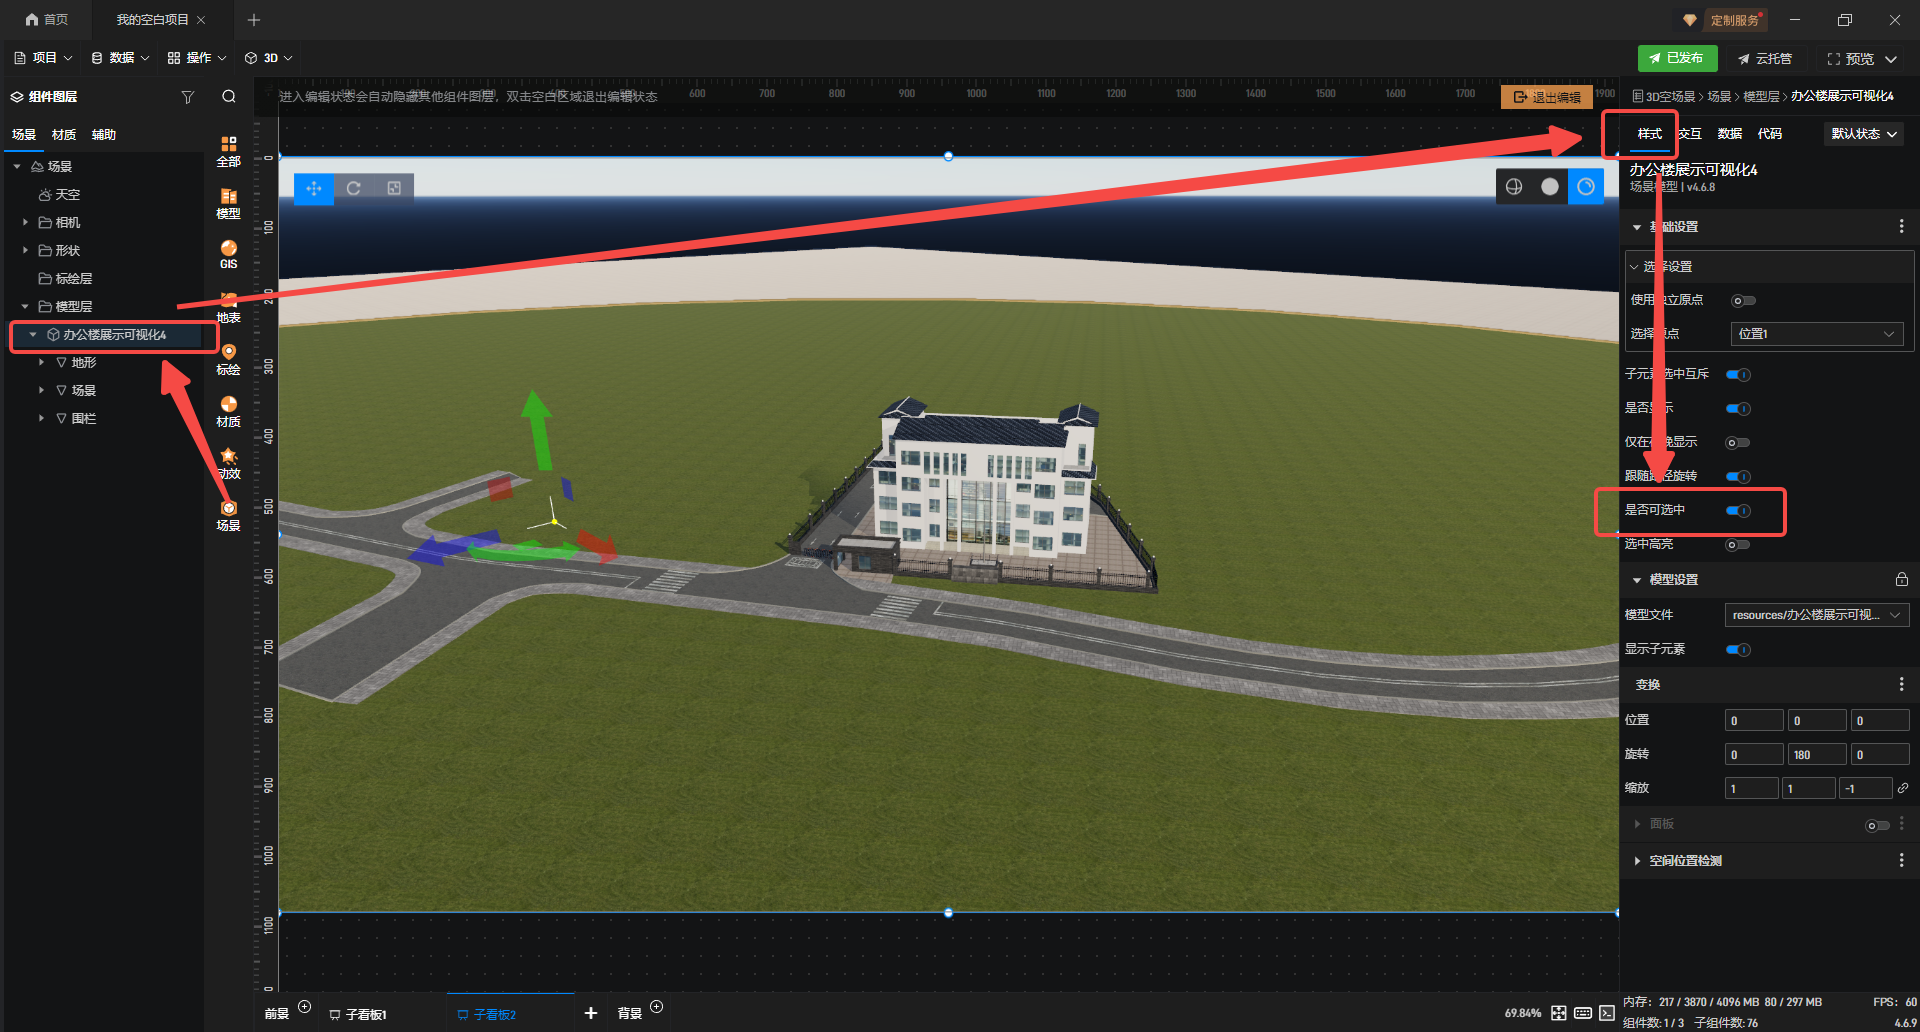Select the move/translate tool in viewport

pyautogui.click(x=314, y=188)
